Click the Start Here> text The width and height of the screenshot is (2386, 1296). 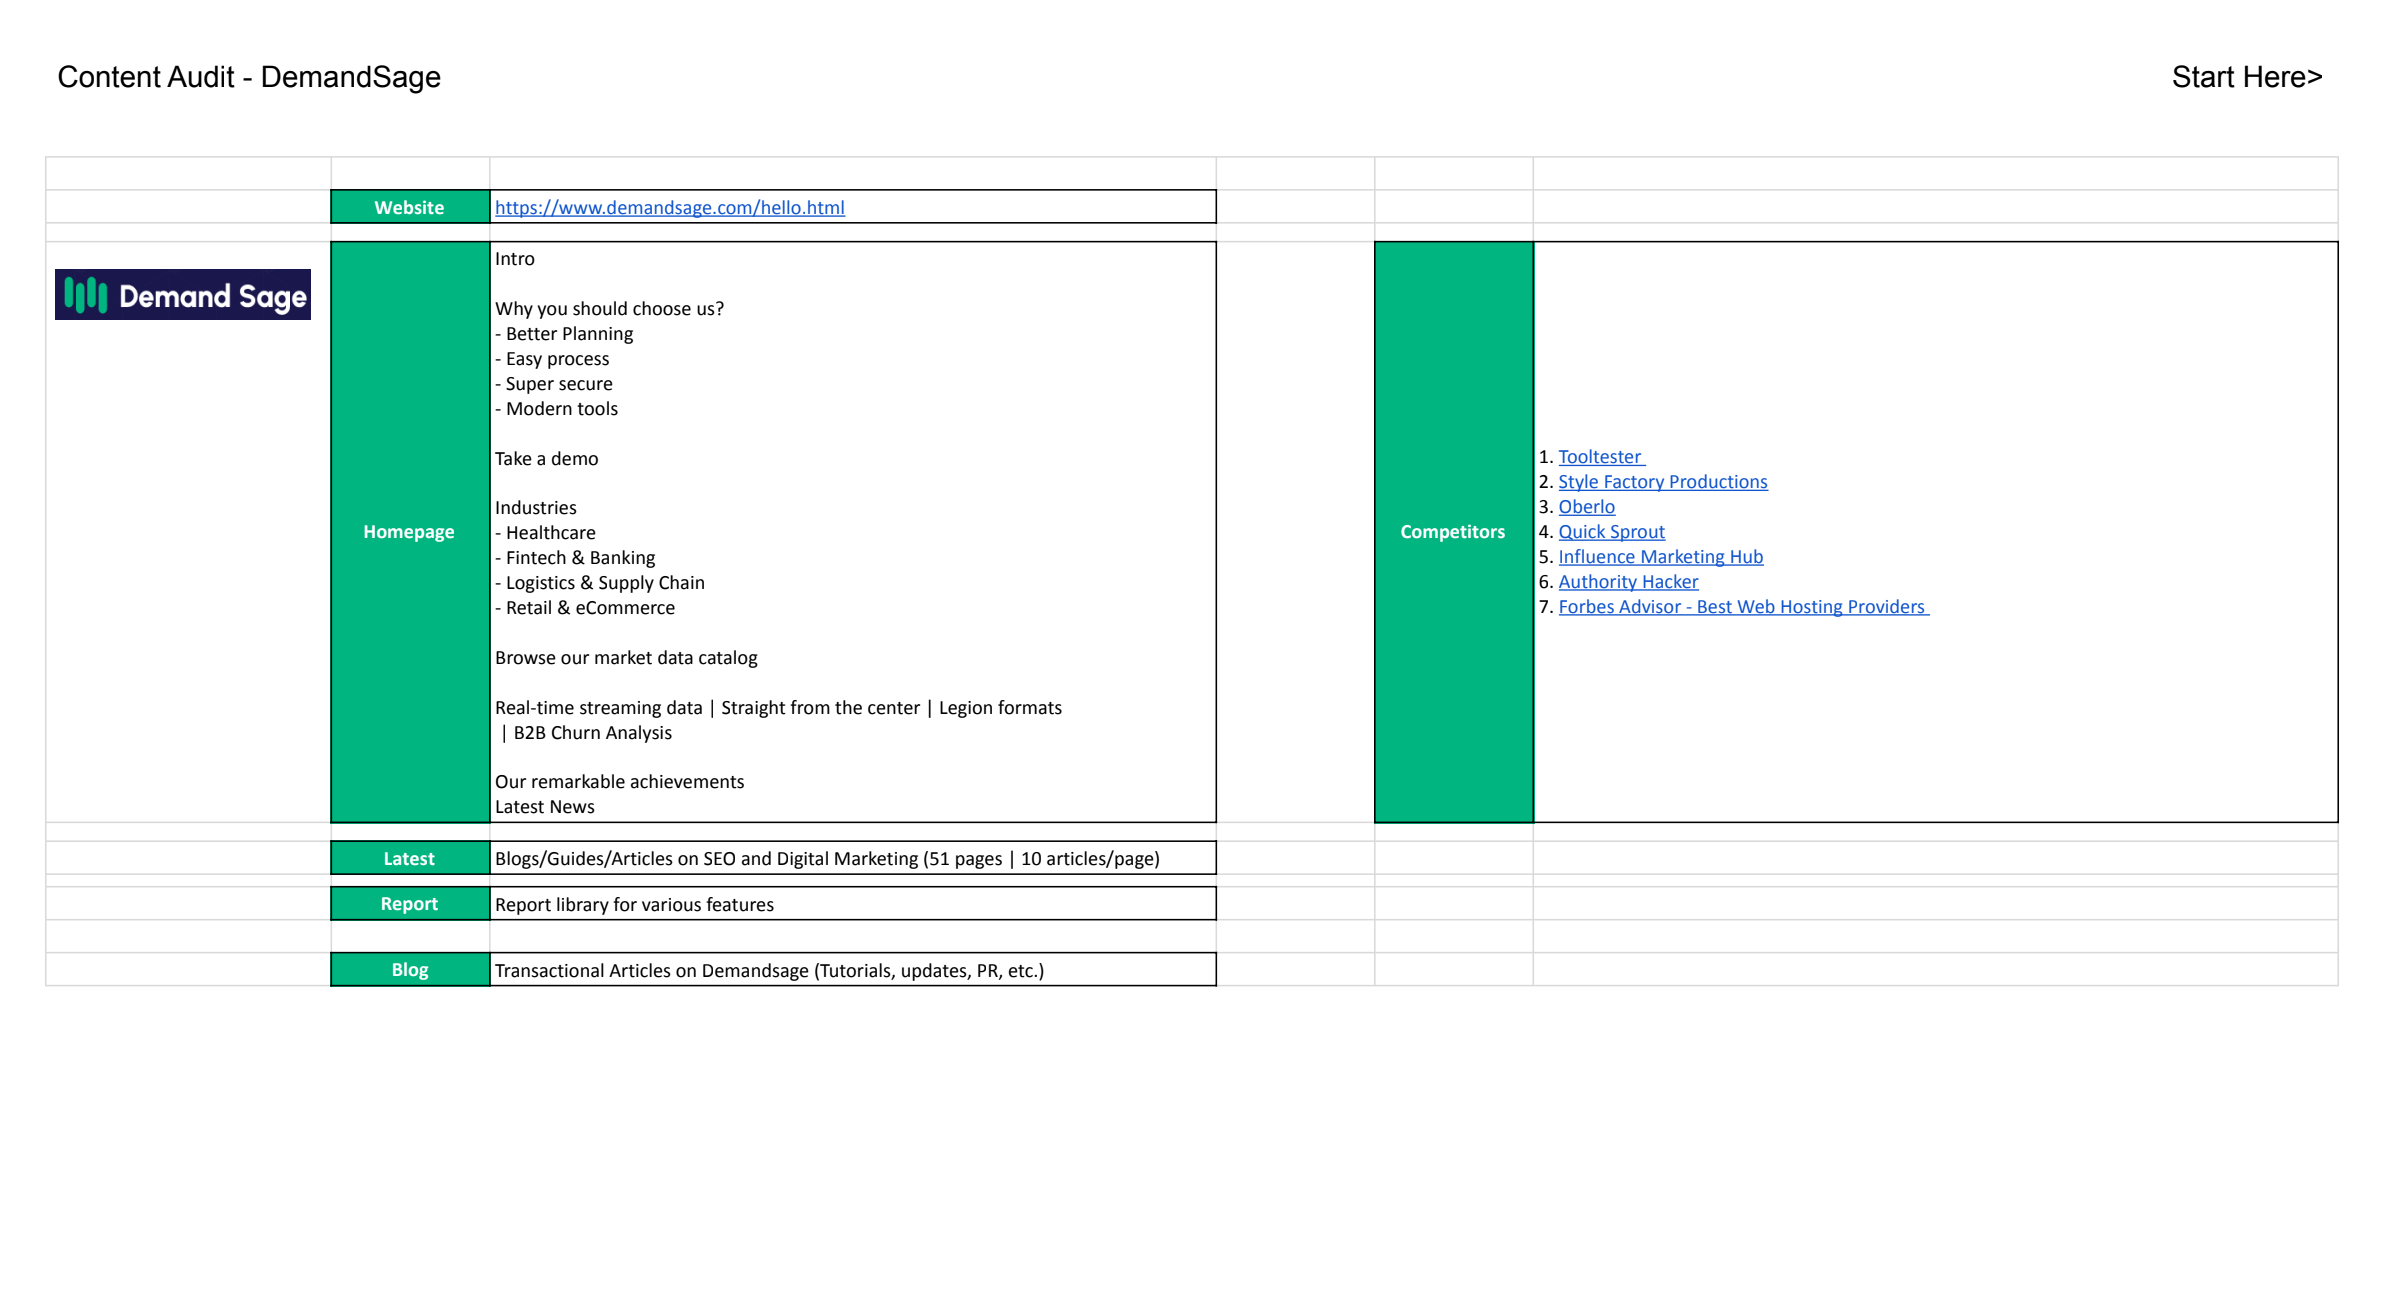click(x=2246, y=77)
